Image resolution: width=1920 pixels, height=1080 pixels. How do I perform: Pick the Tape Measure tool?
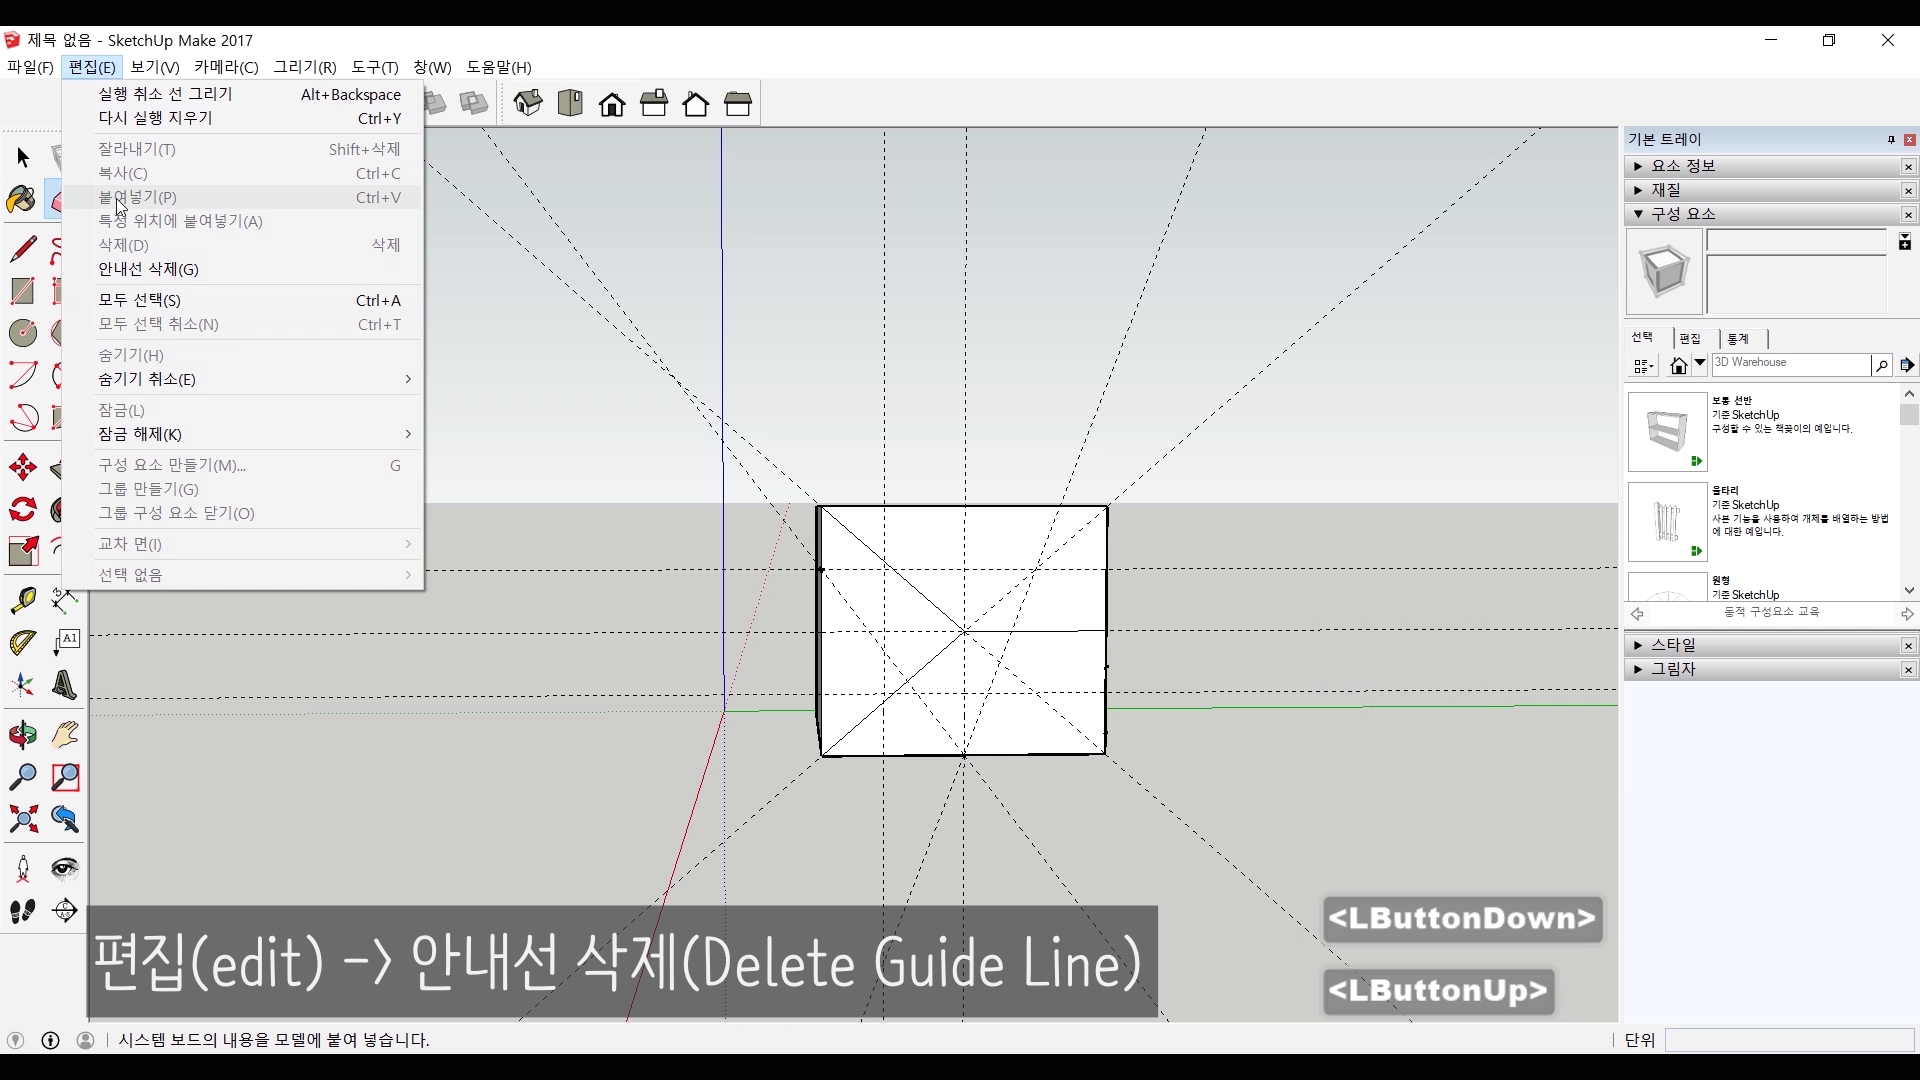[x=23, y=600]
